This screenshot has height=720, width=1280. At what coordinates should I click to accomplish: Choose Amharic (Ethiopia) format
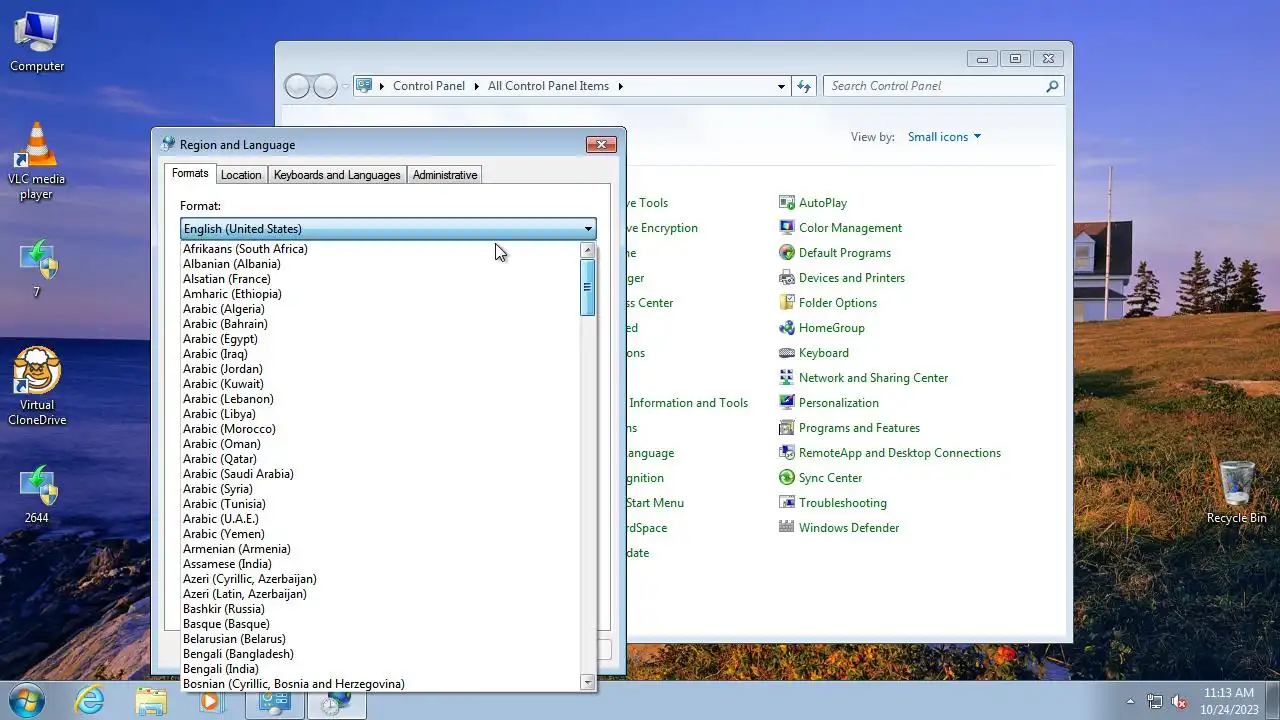coord(381,294)
